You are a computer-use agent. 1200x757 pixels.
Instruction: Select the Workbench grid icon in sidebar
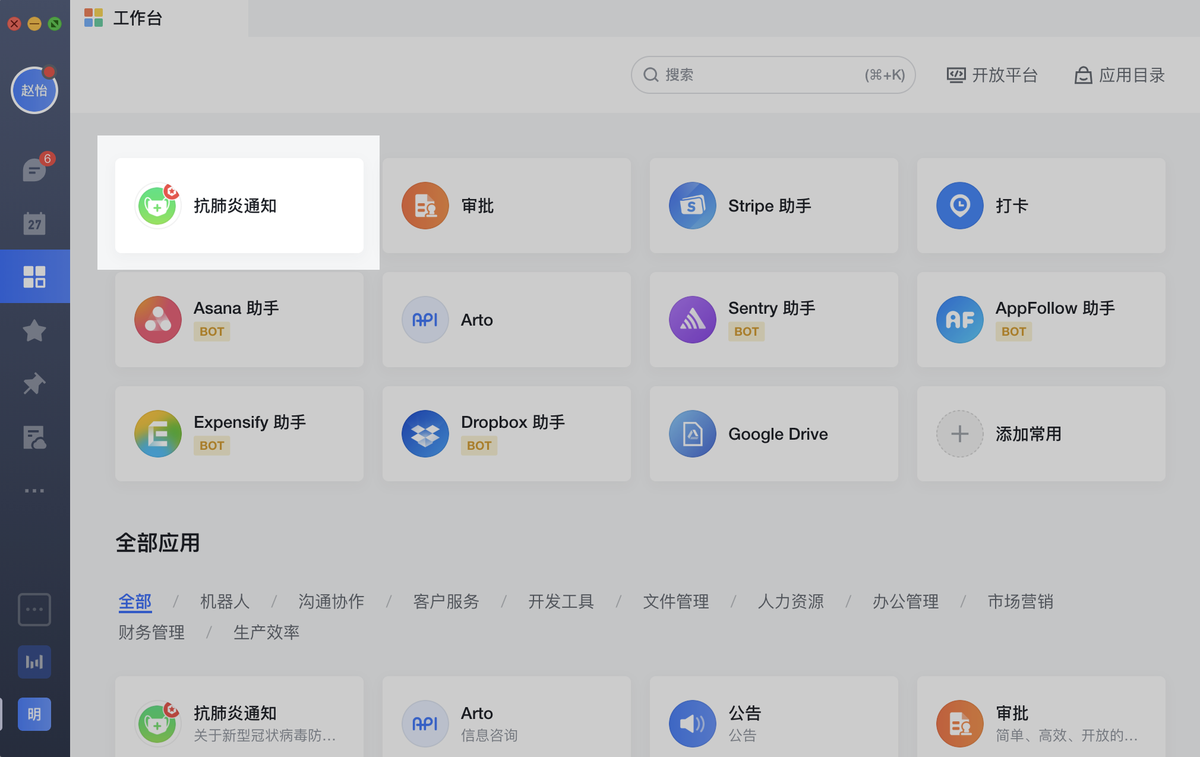(34, 276)
